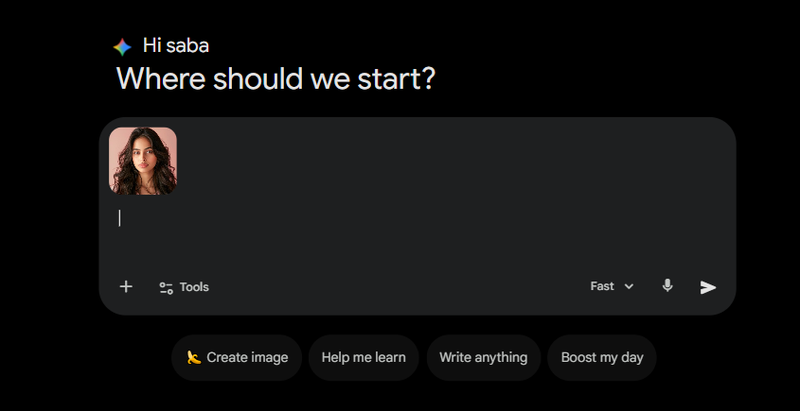Open the Tools menu label
Screen dimensions: 800x411
(194, 287)
